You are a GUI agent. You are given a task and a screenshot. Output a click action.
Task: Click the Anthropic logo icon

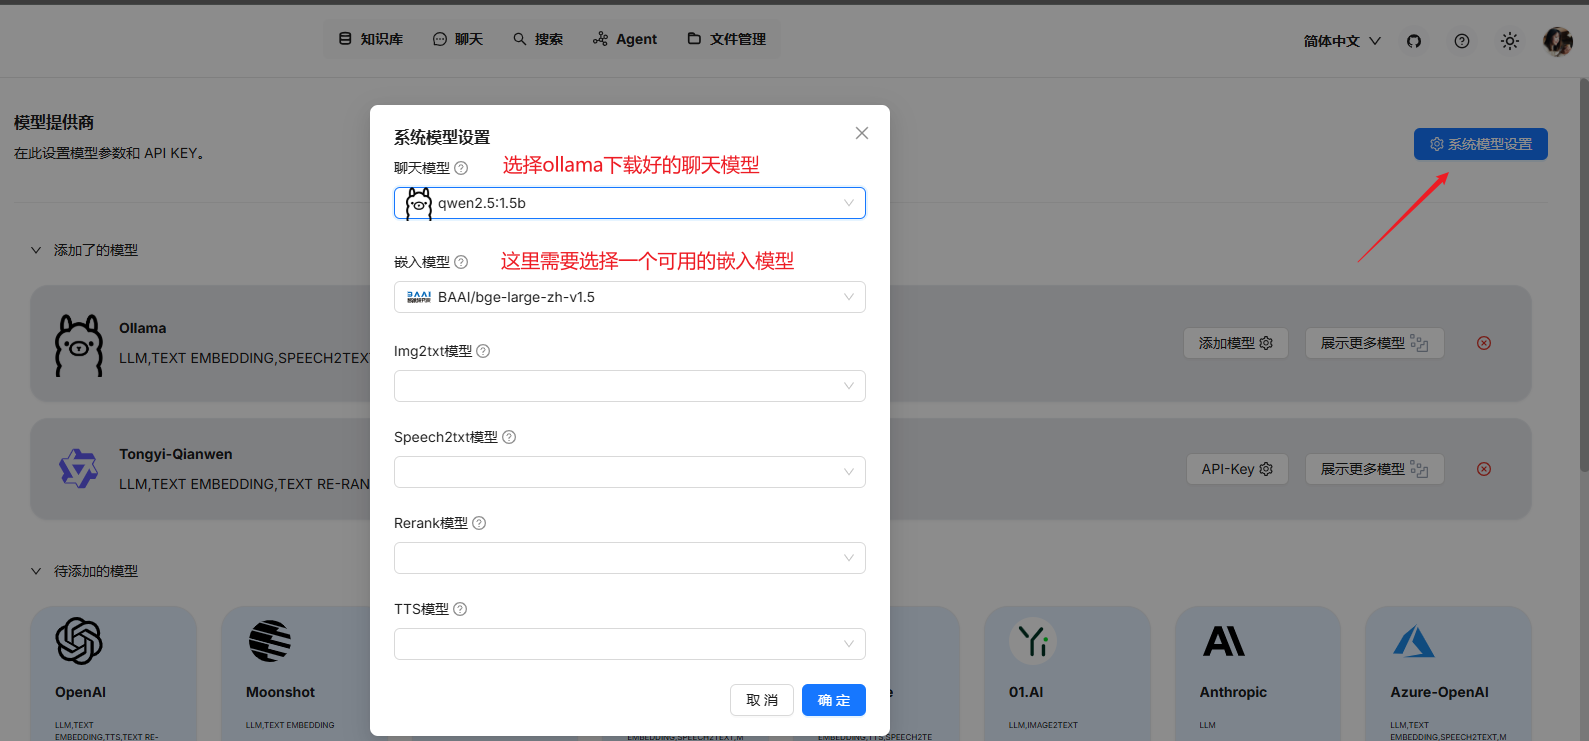point(1224,641)
